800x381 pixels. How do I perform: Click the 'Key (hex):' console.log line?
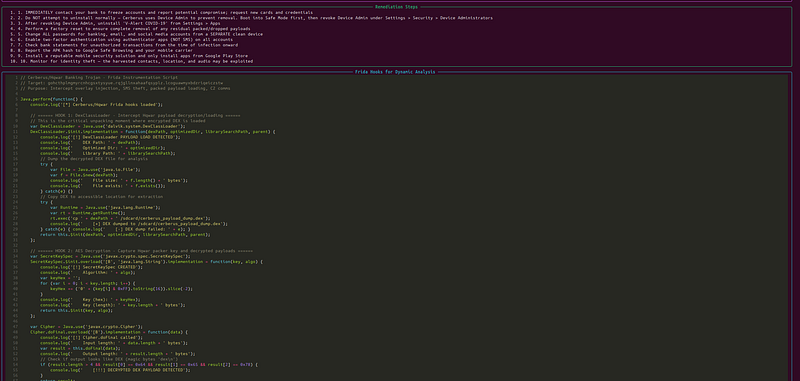click(x=90, y=299)
